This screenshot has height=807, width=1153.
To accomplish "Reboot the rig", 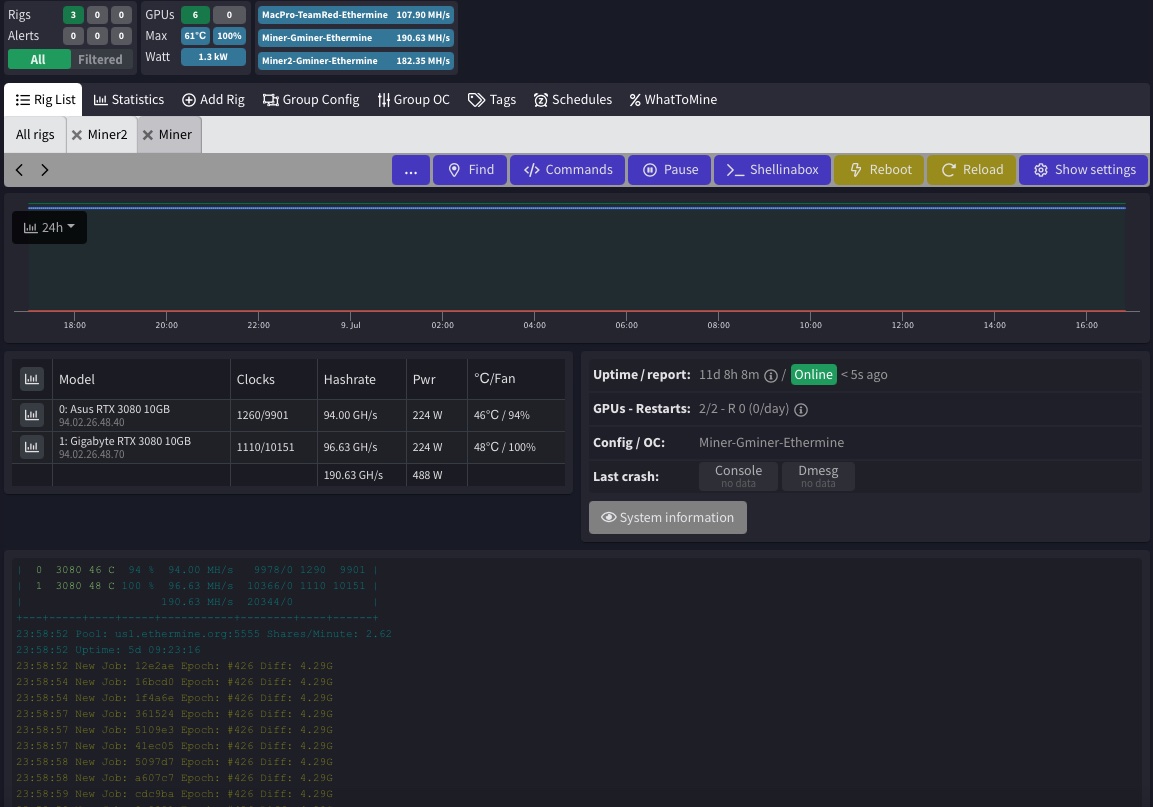I will coord(879,169).
